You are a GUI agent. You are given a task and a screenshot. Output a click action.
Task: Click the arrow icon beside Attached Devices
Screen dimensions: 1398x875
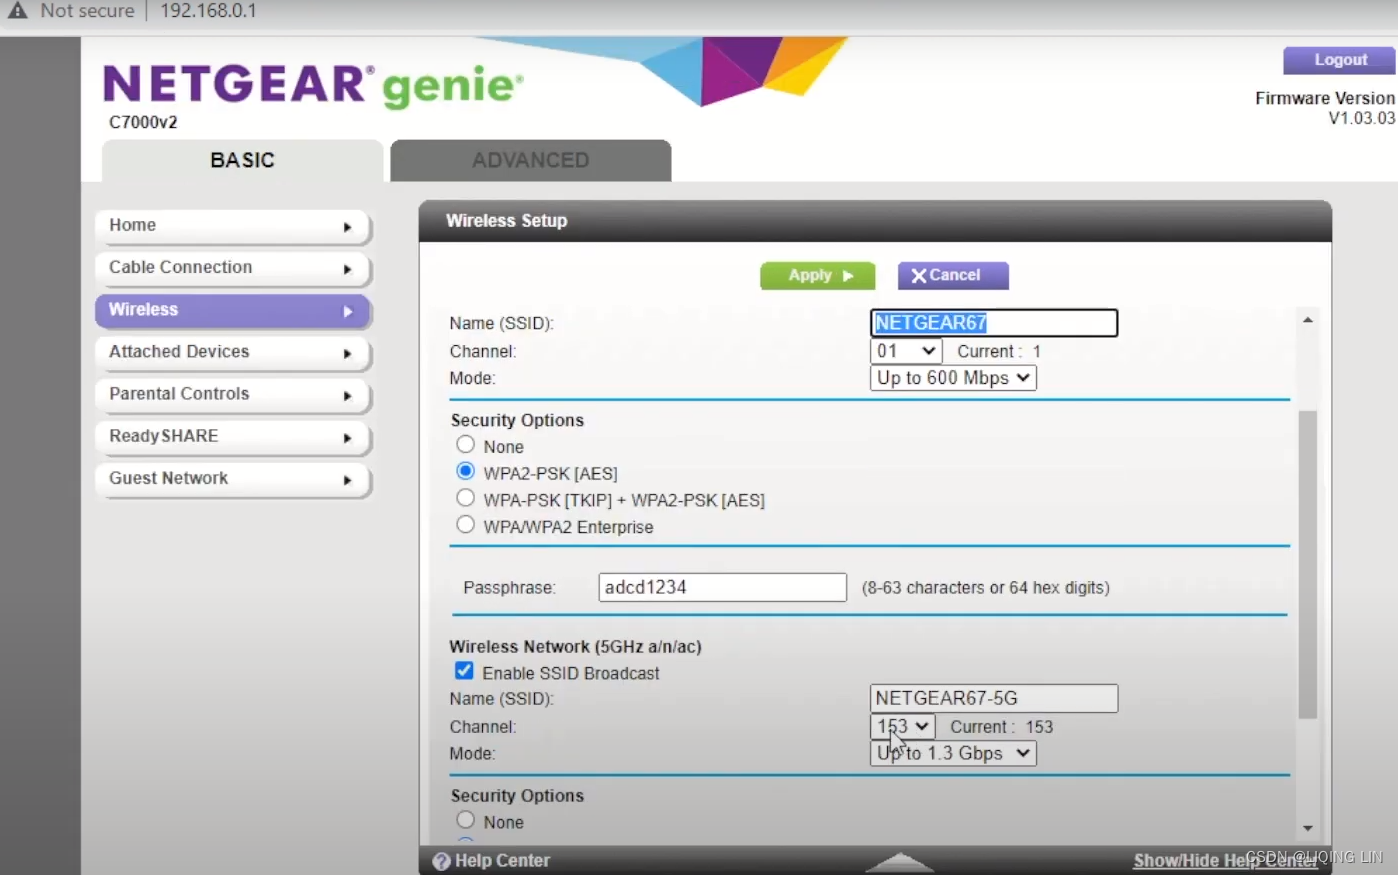point(348,353)
